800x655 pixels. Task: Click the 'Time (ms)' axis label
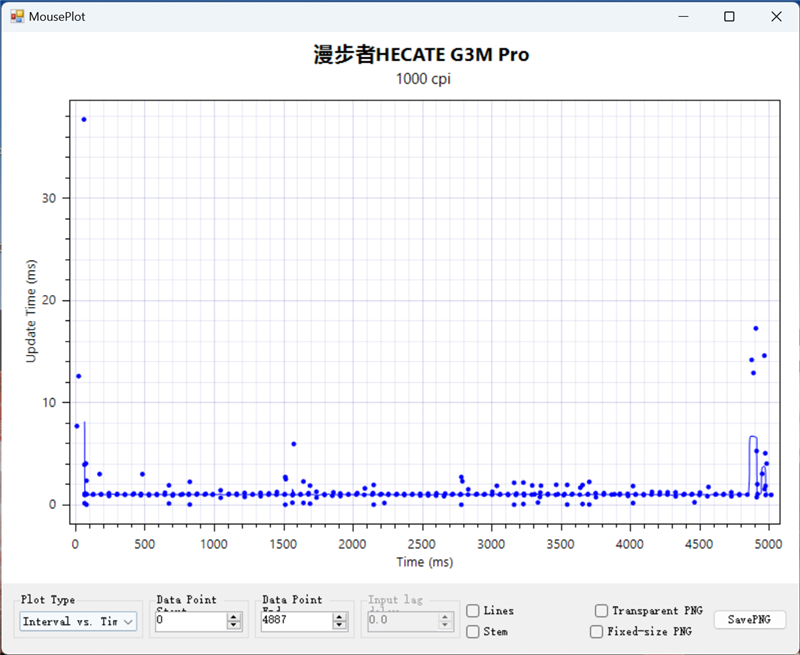[425, 562]
